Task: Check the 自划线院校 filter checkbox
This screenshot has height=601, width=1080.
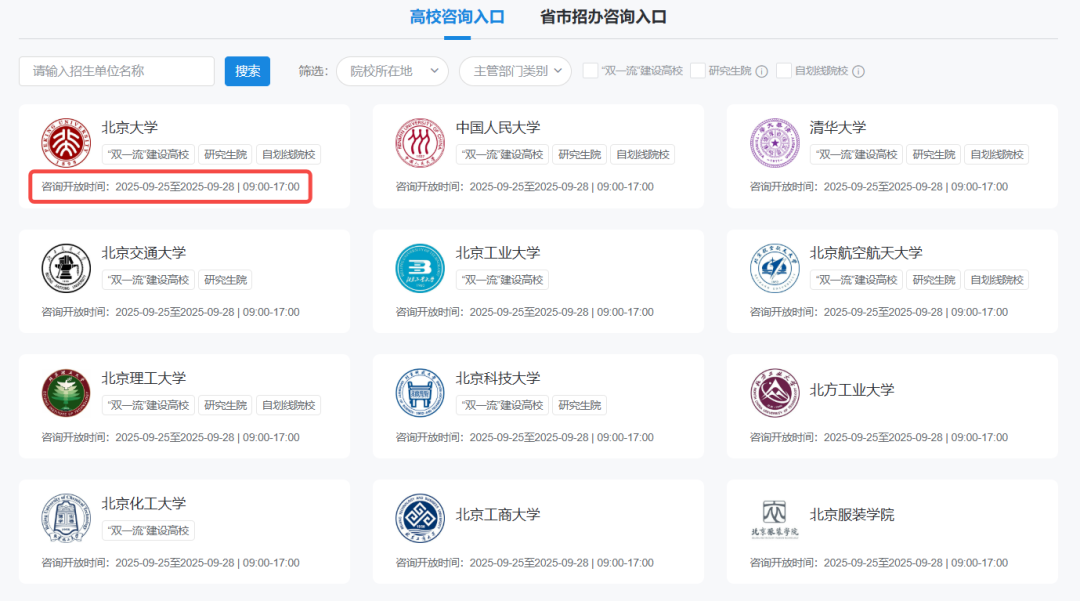Action: point(784,71)
